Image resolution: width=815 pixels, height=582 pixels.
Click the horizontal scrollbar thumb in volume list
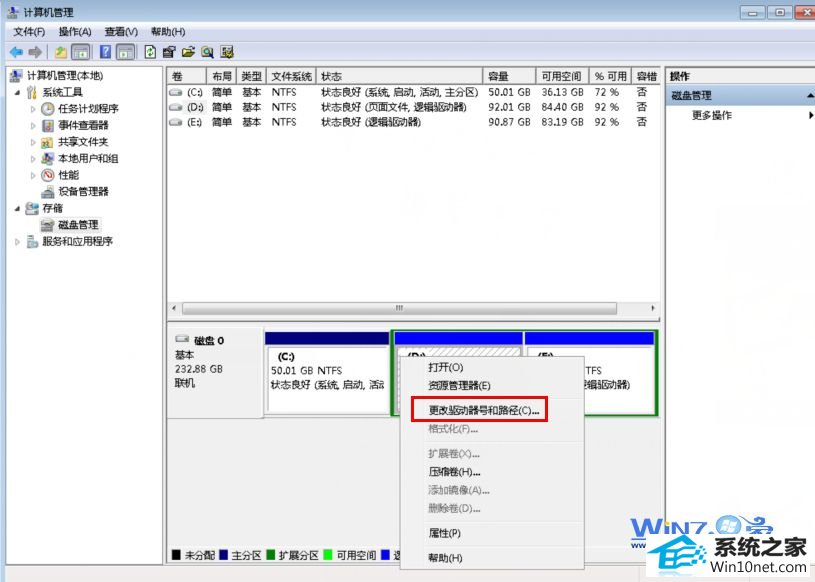[399, 309]
